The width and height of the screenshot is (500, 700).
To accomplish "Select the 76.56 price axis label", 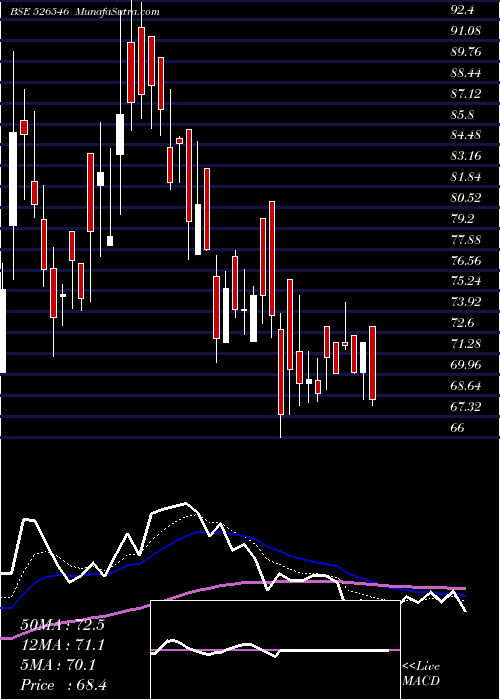I will 466,261.
